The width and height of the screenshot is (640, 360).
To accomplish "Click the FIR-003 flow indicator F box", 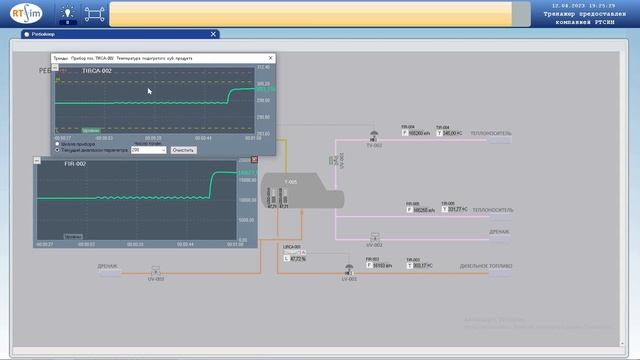I will click(369, 265).
